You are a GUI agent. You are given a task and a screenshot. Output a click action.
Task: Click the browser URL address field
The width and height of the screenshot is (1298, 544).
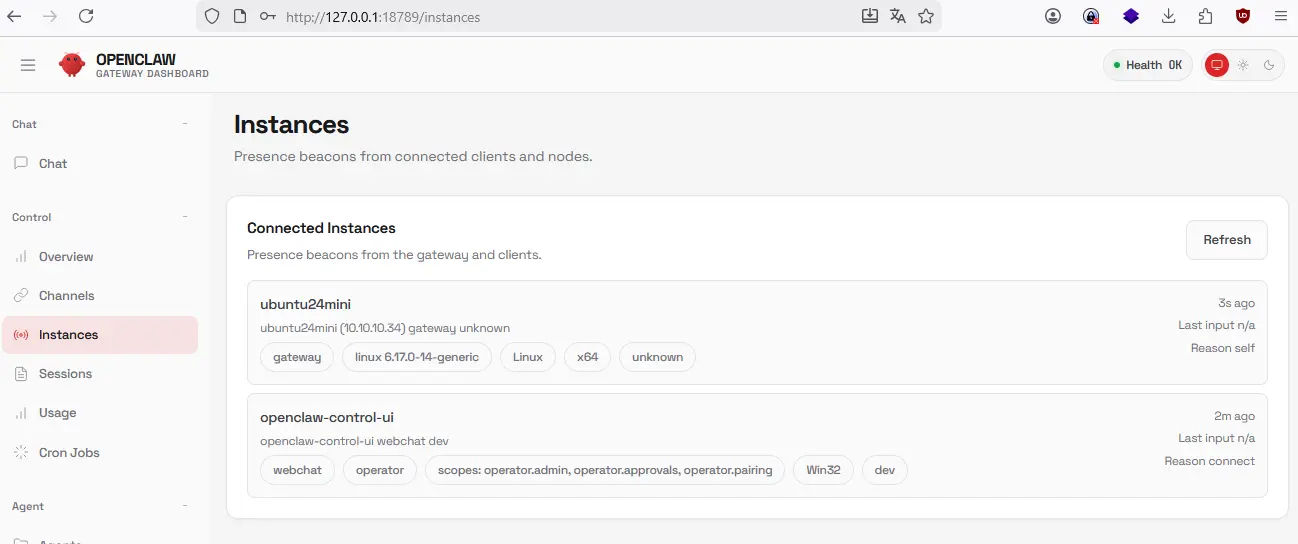point(560,17)
